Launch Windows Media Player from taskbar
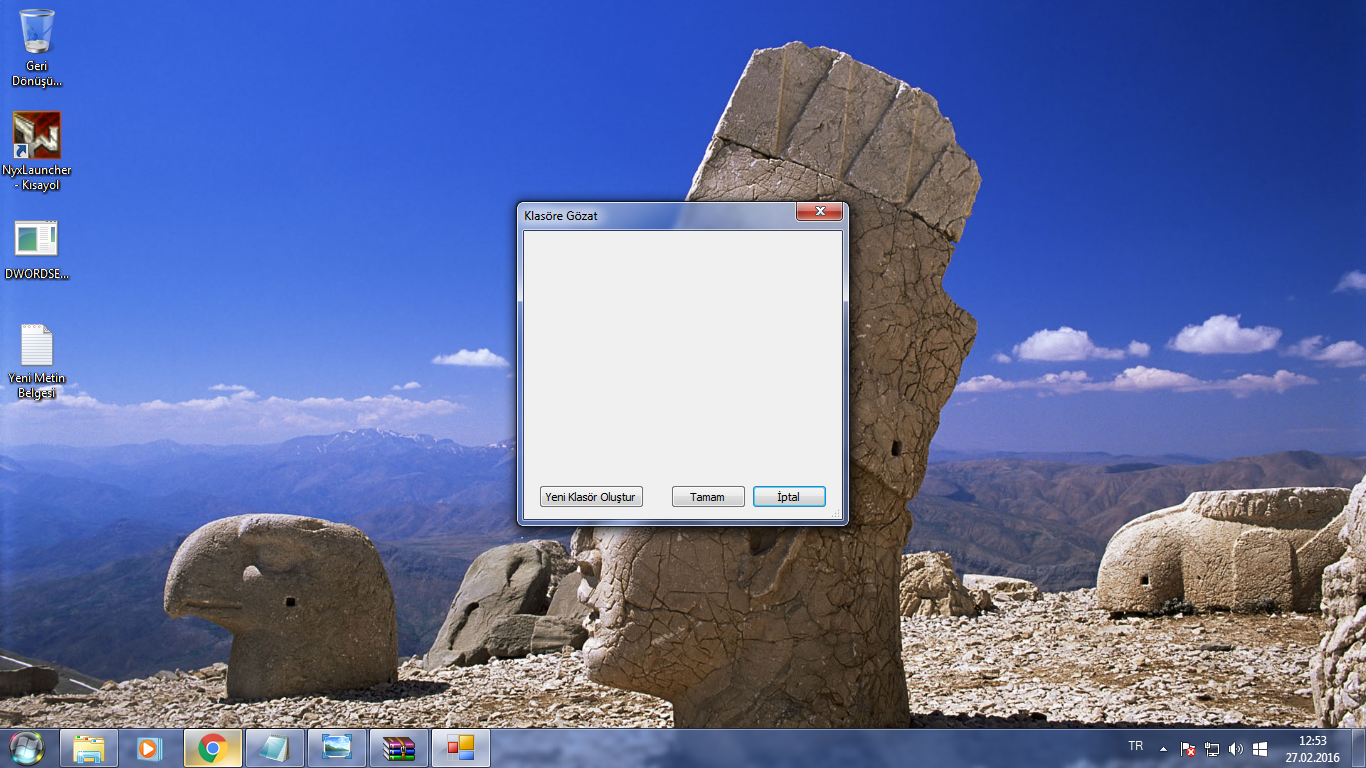1366x768 pixels. point(150,748)
